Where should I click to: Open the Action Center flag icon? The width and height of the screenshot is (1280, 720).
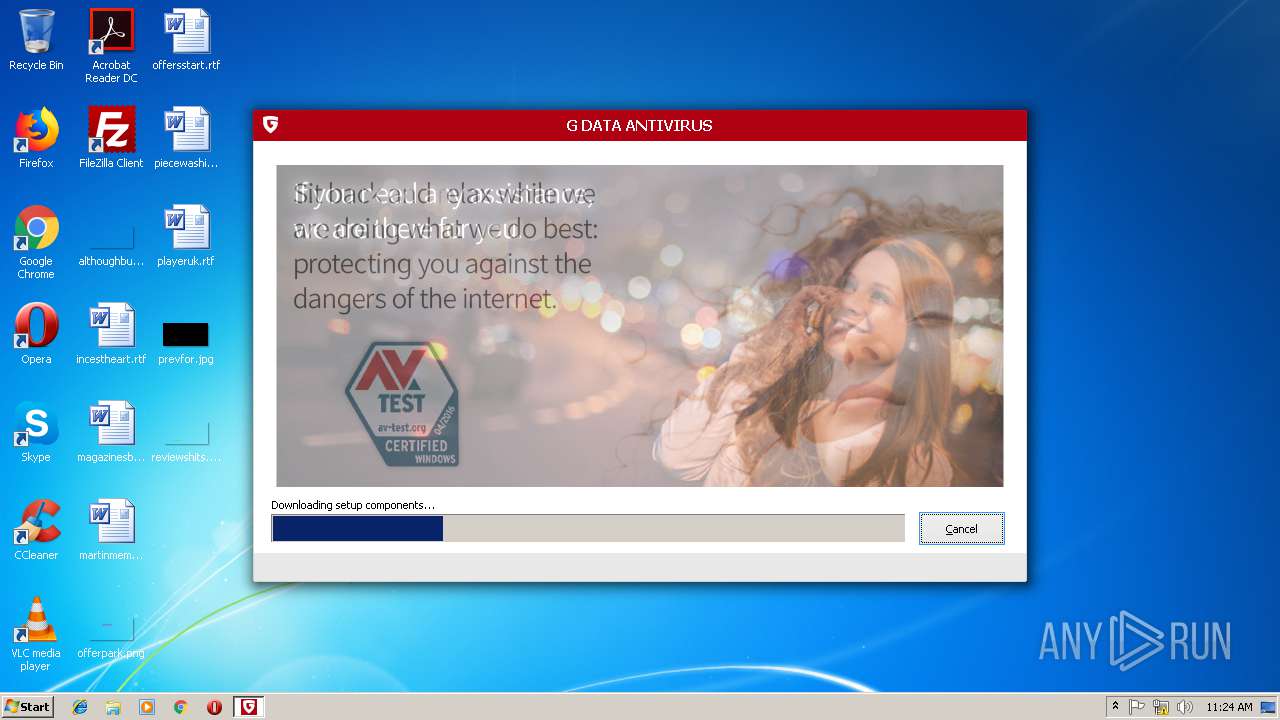(1137, 707)
